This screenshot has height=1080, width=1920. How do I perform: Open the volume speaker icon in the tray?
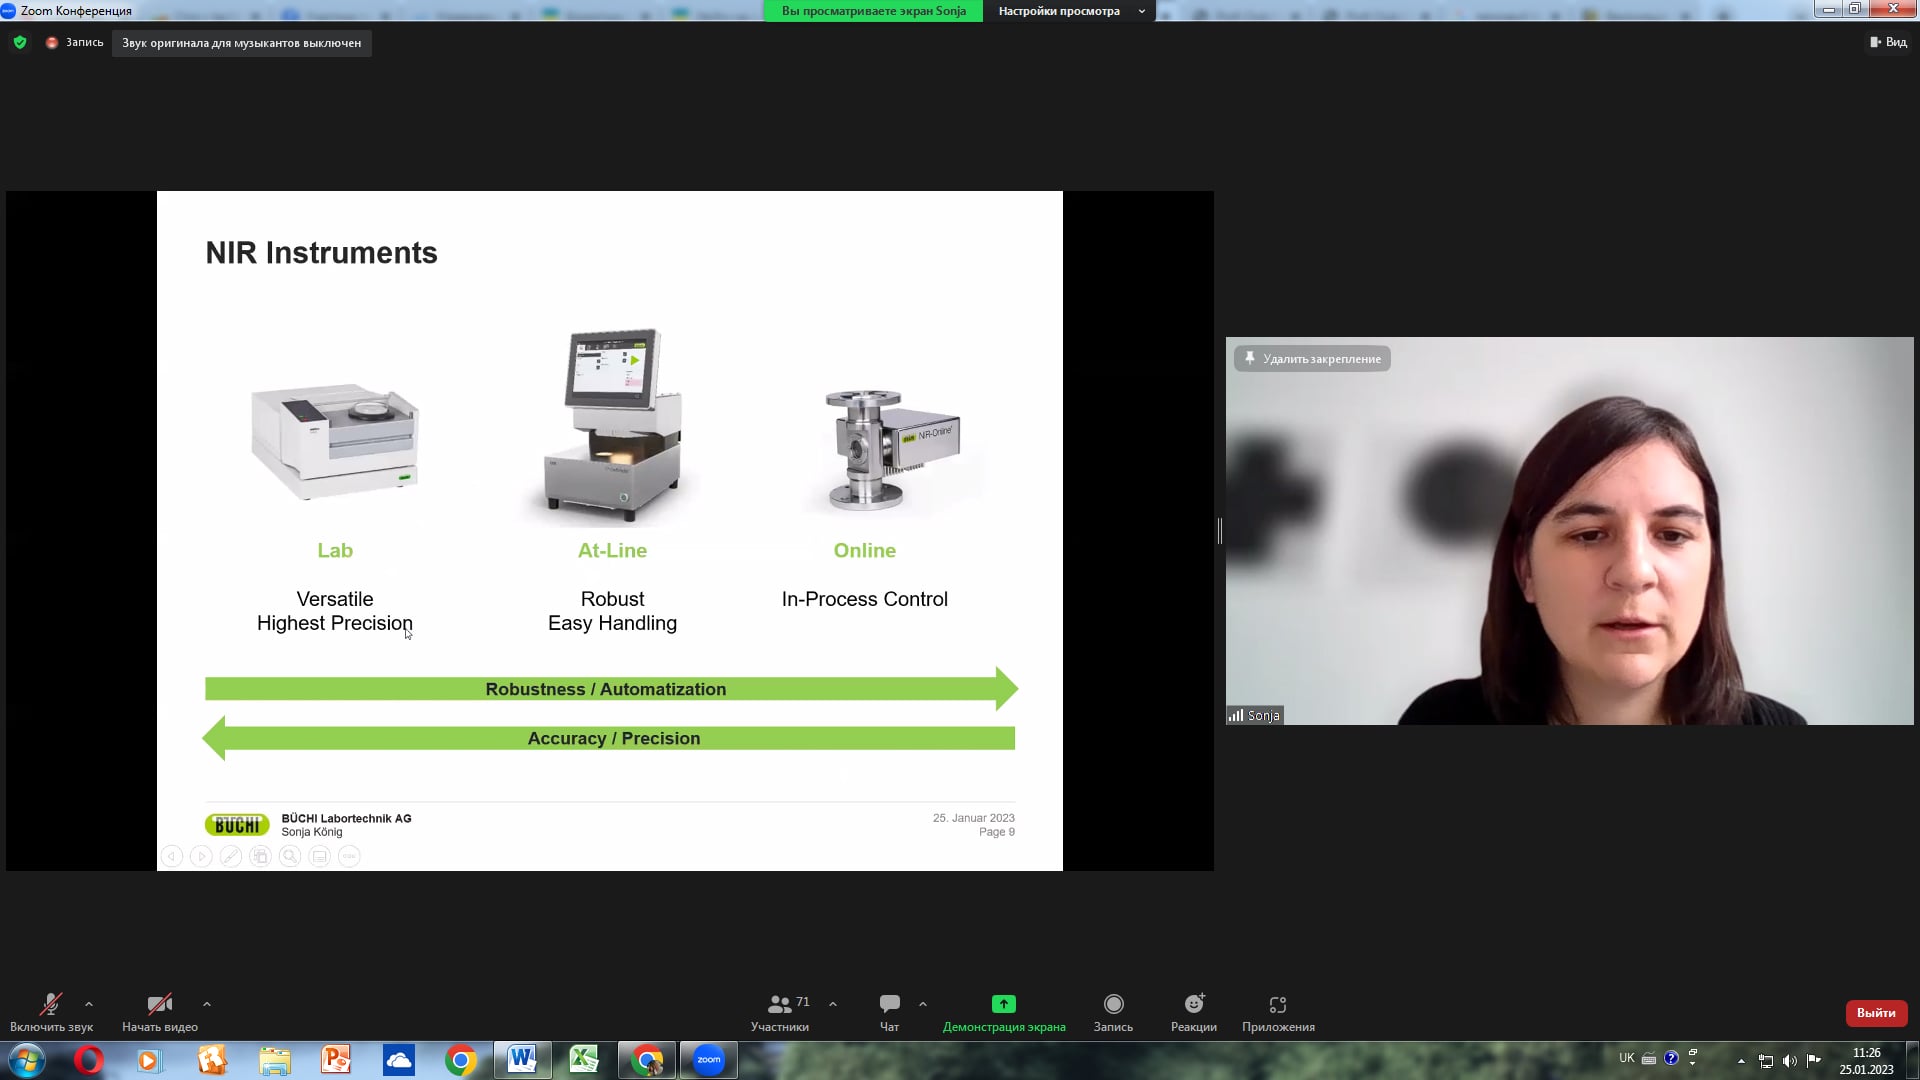point(1790,1060)
